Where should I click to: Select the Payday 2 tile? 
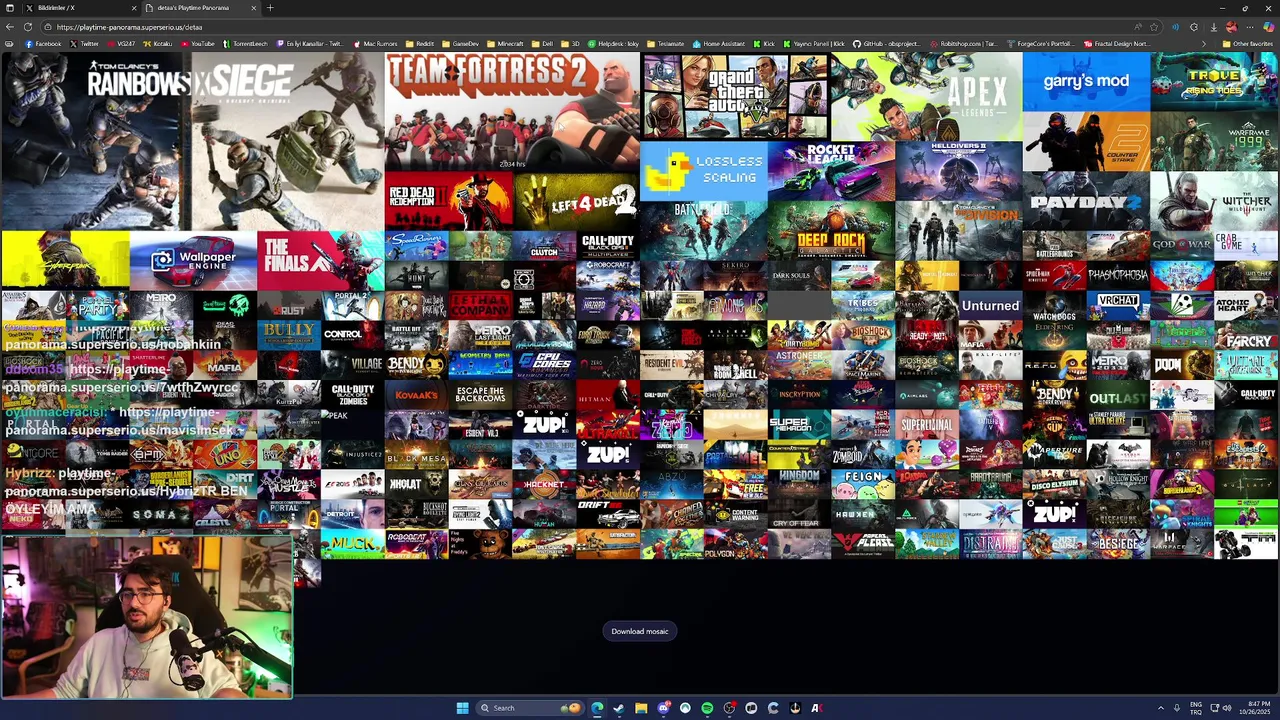(x=1086, y=201)
